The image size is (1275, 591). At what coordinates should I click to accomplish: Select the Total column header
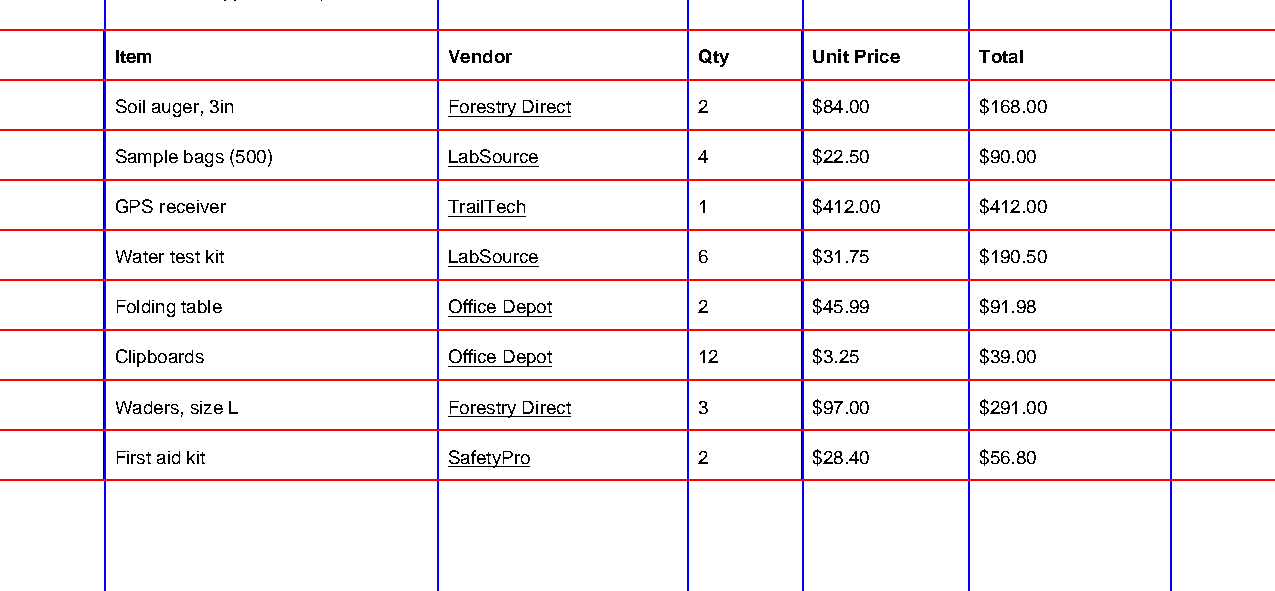coord(1070,55)
